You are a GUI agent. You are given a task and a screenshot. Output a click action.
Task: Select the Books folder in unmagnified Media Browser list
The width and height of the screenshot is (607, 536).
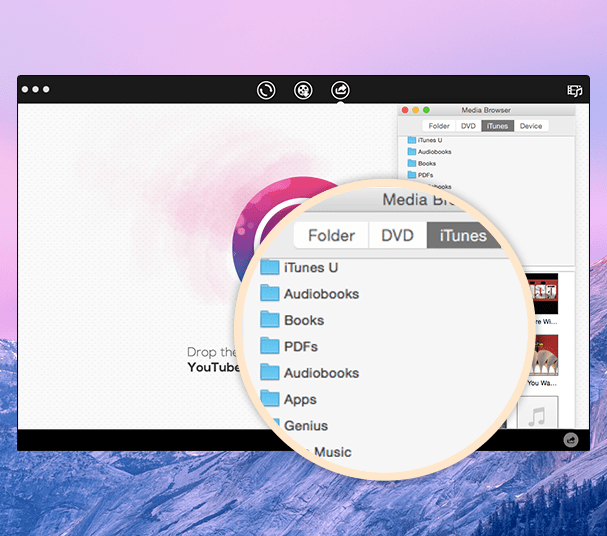click(x=422, y=163)
